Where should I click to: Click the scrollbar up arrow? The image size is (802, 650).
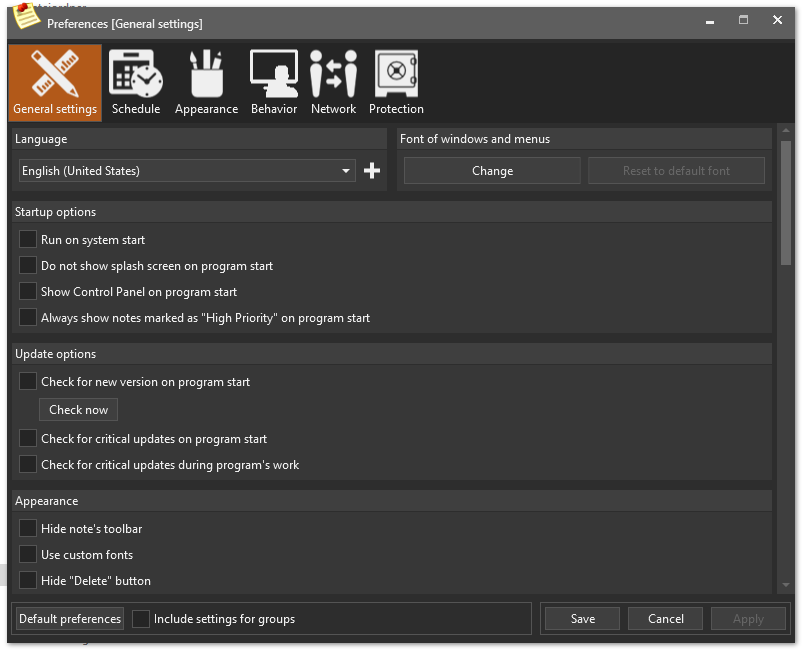(786, 131)
